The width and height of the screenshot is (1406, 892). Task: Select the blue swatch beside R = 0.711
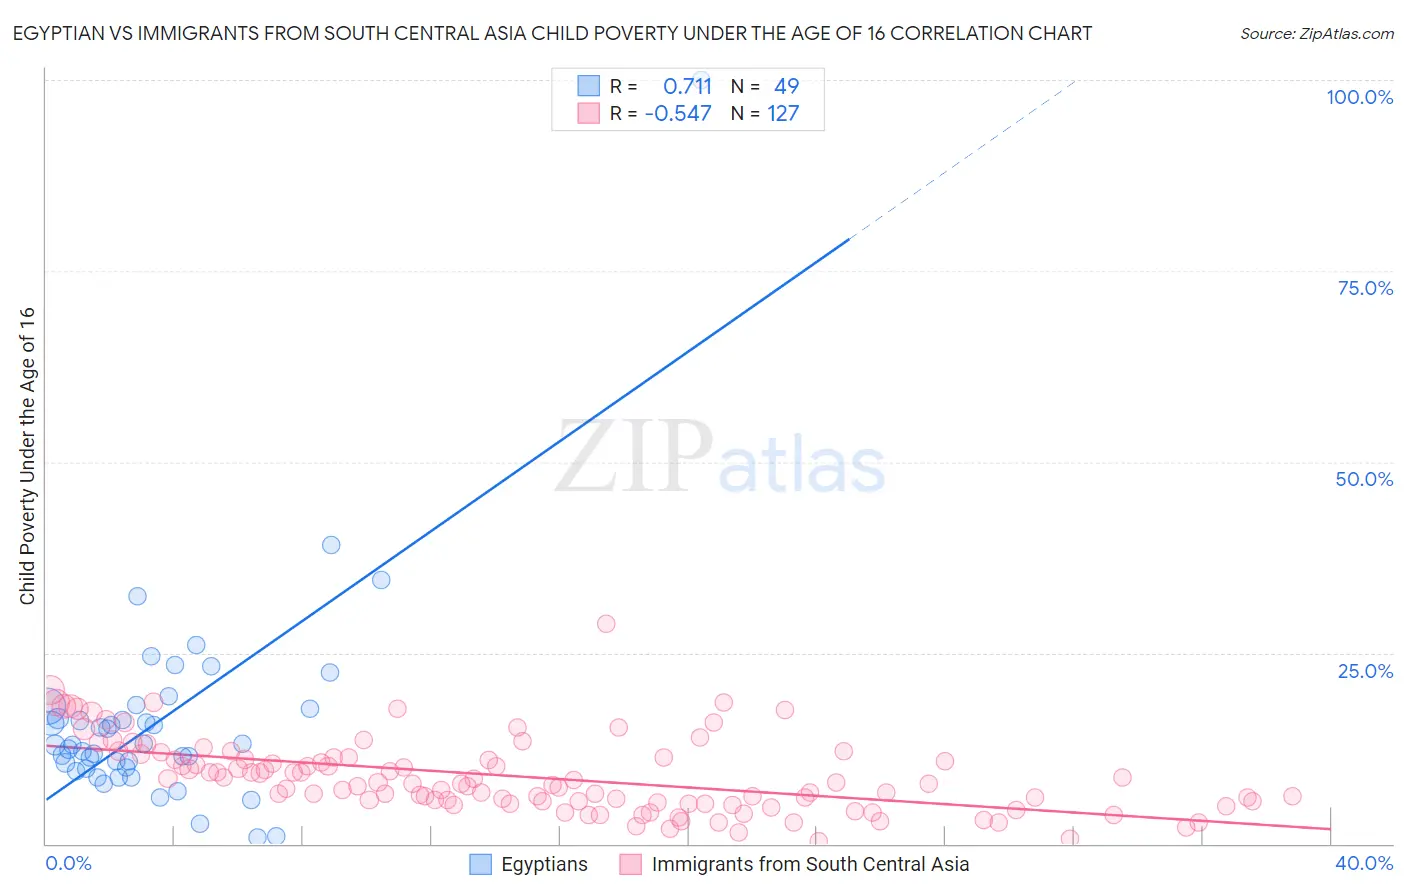pyautogui.click(x=589, y=86)
